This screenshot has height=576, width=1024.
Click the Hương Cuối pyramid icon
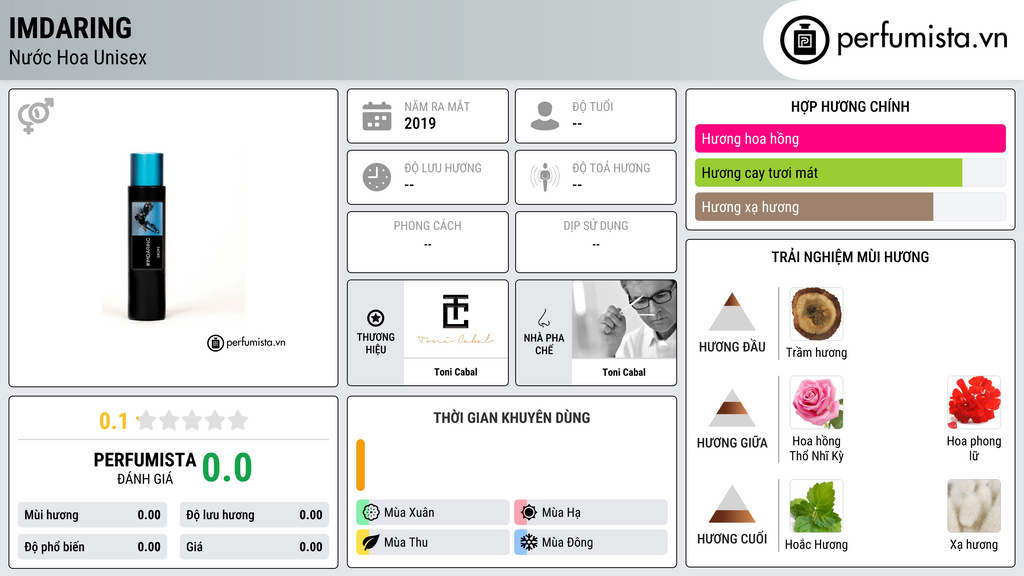point(732,504)
